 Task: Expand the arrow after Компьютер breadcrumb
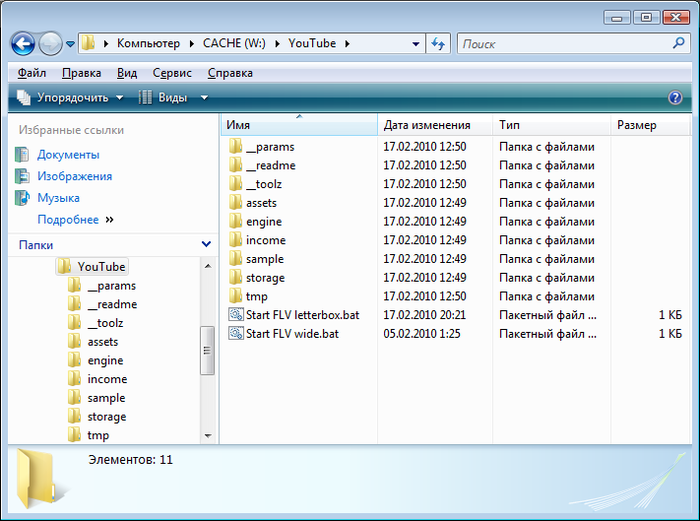pyautogui.click(x=192, y=44)
